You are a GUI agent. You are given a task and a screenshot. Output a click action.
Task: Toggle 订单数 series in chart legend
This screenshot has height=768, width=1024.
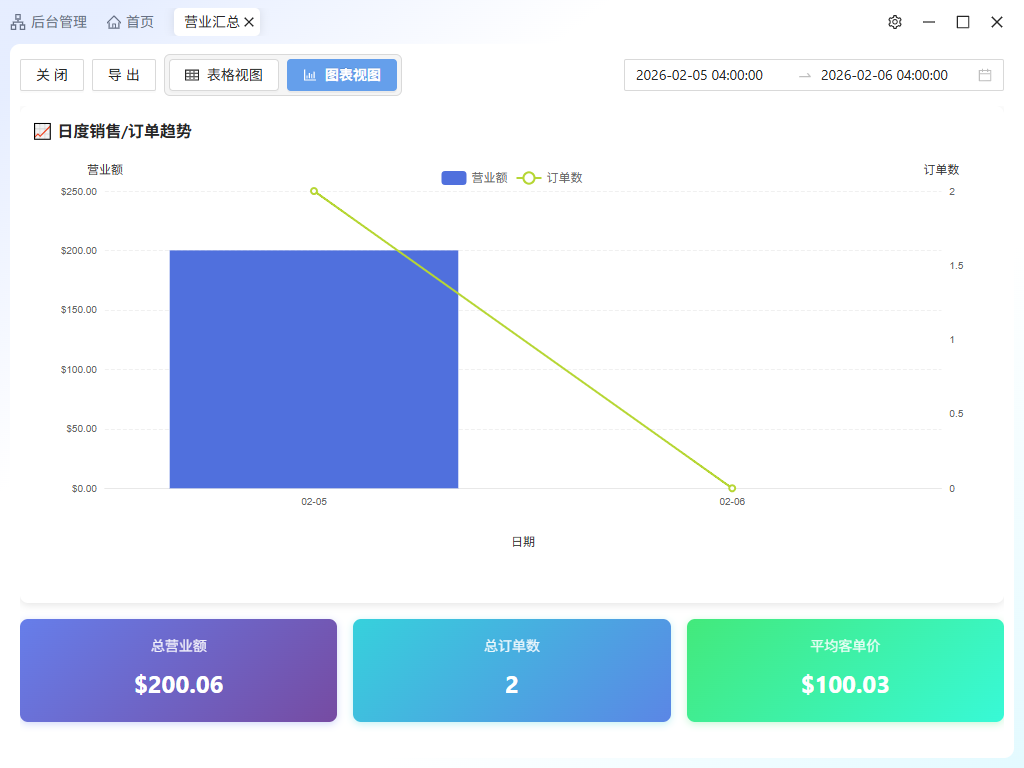point(549,178)
